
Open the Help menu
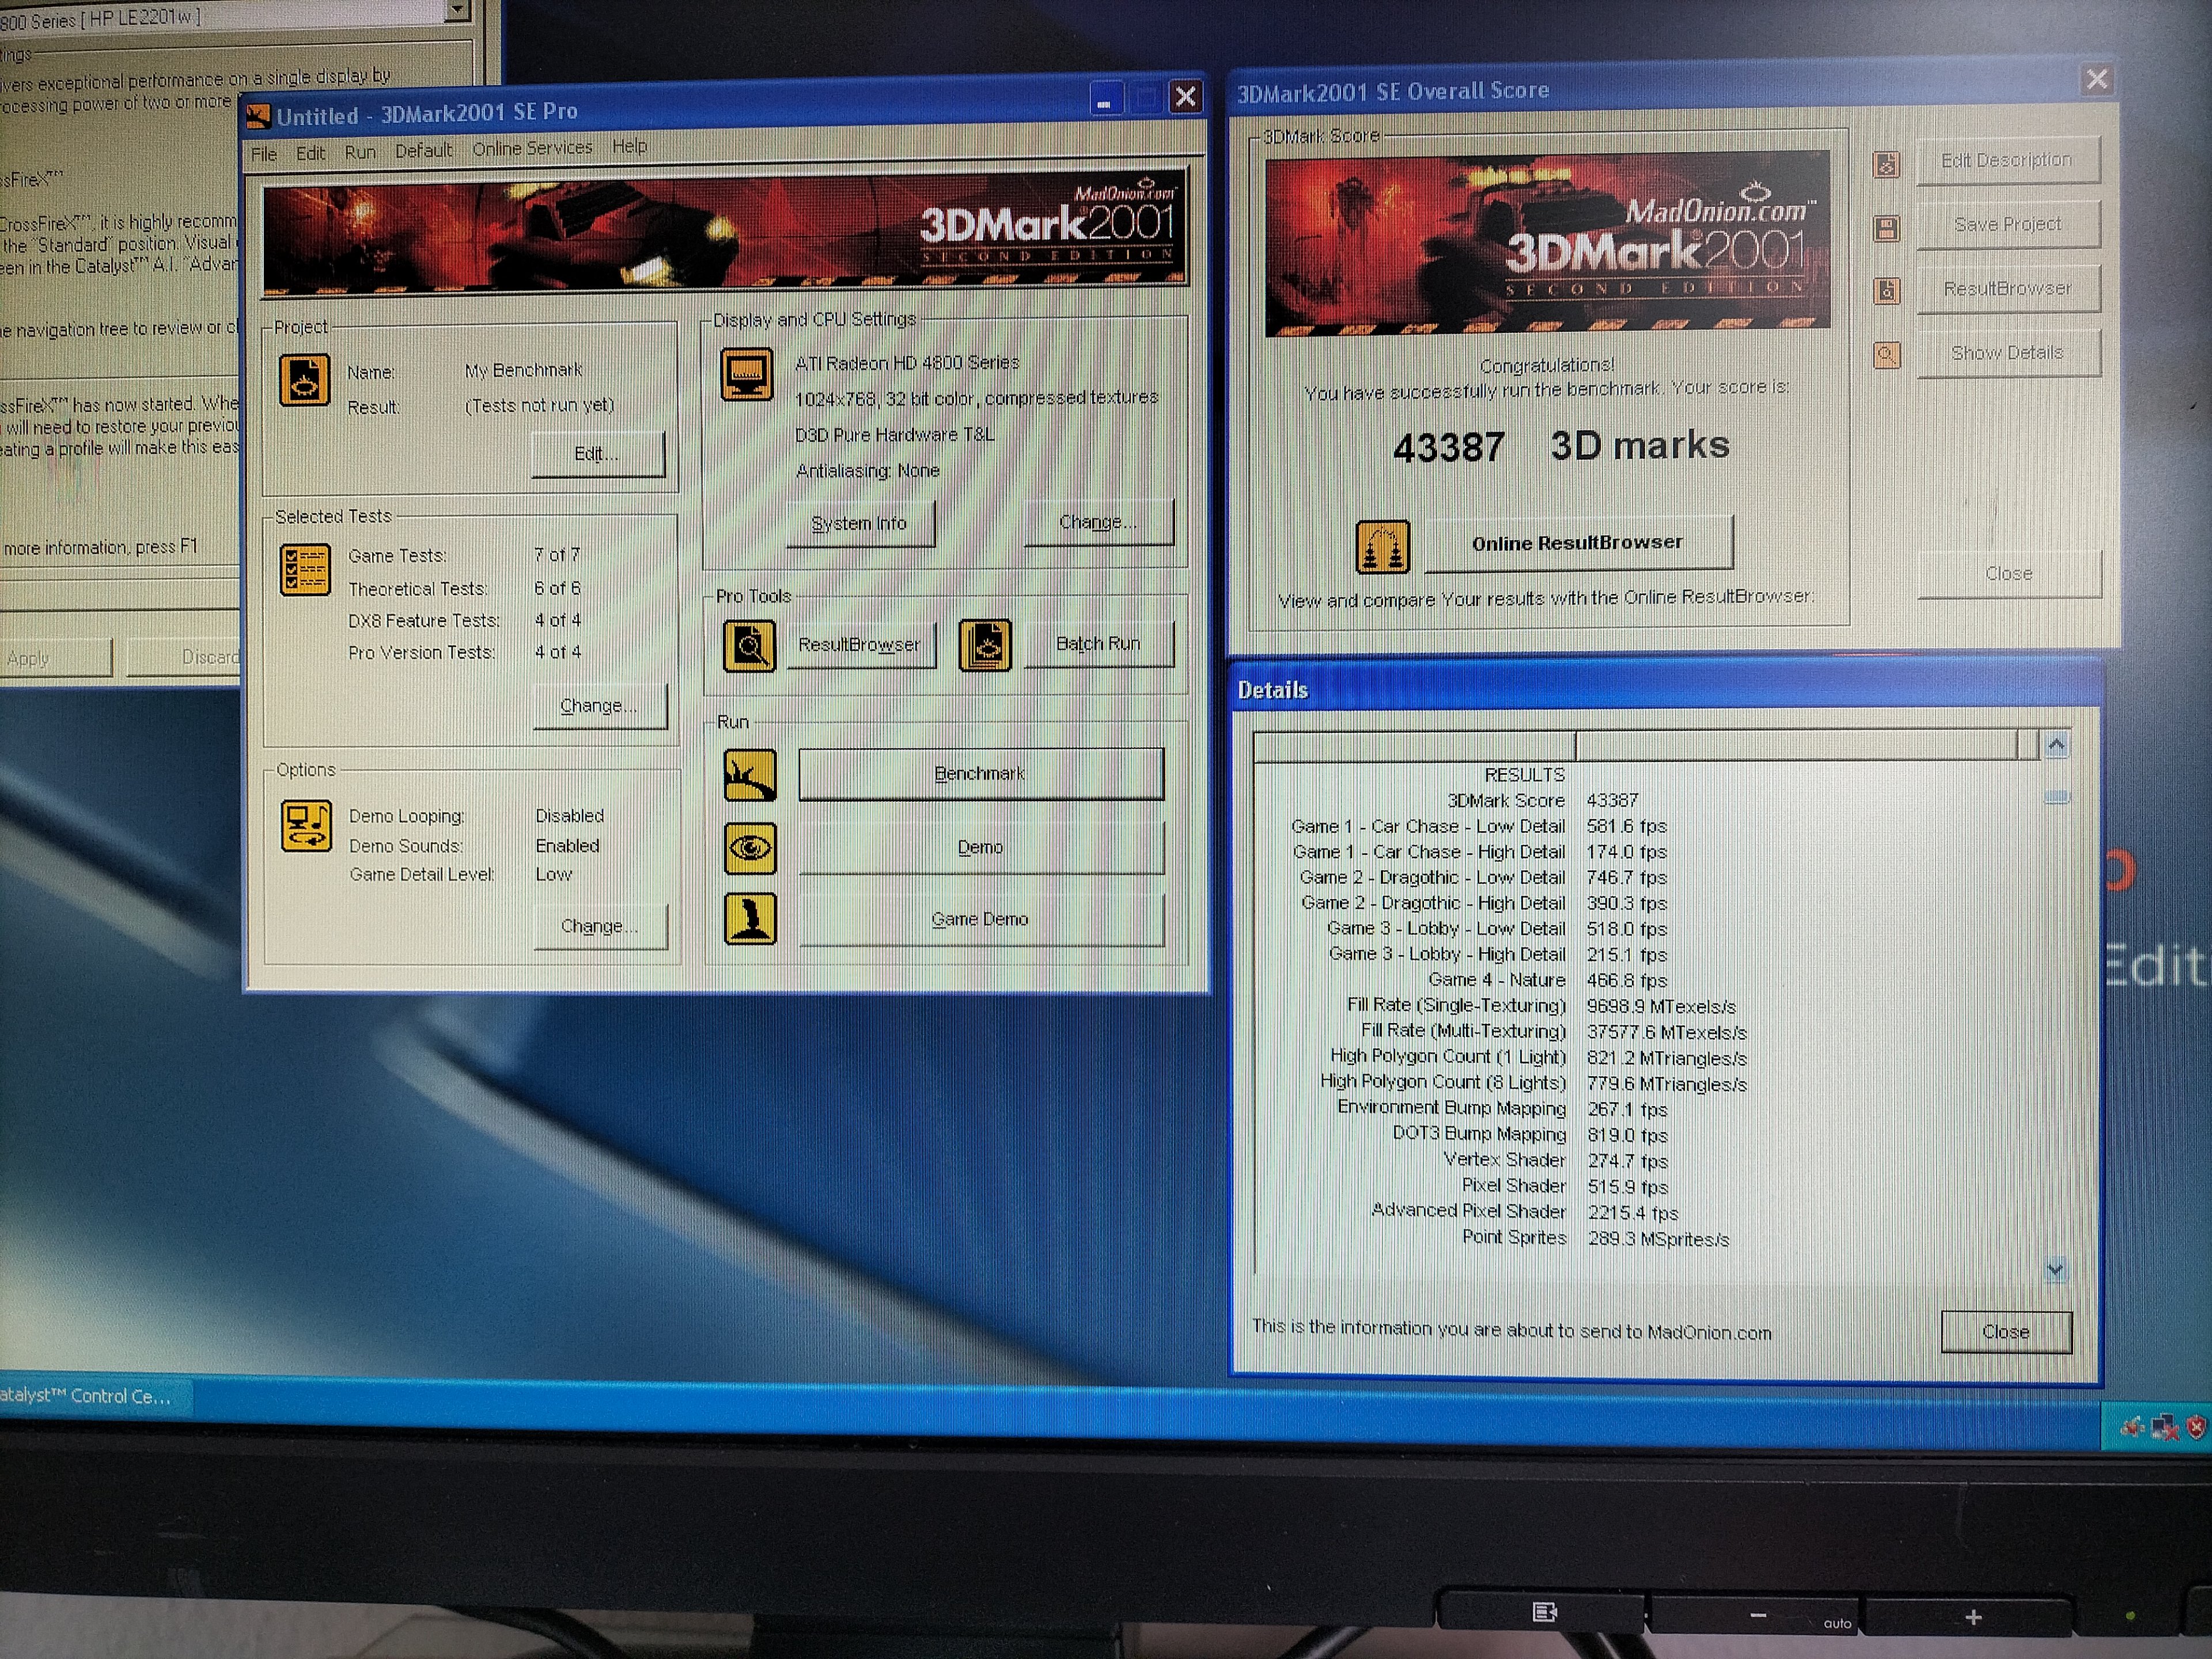click(x=629, y=146)
